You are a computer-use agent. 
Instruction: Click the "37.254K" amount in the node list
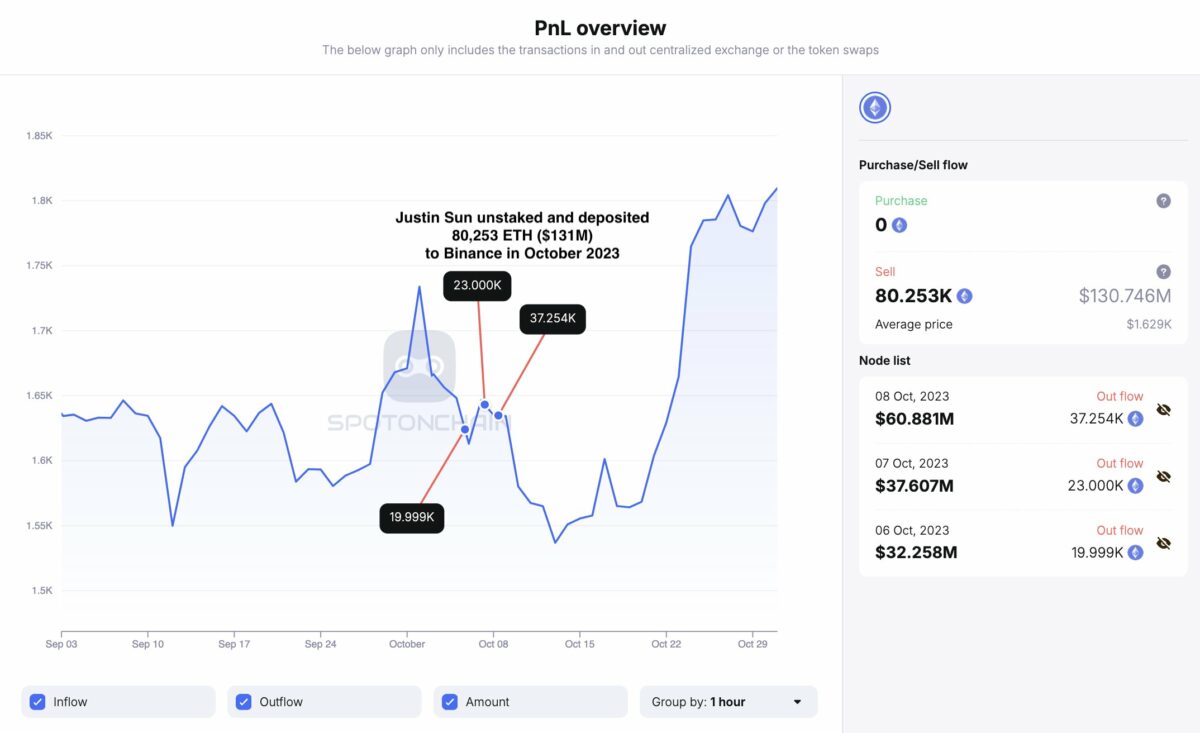(x=1096, y=418)
